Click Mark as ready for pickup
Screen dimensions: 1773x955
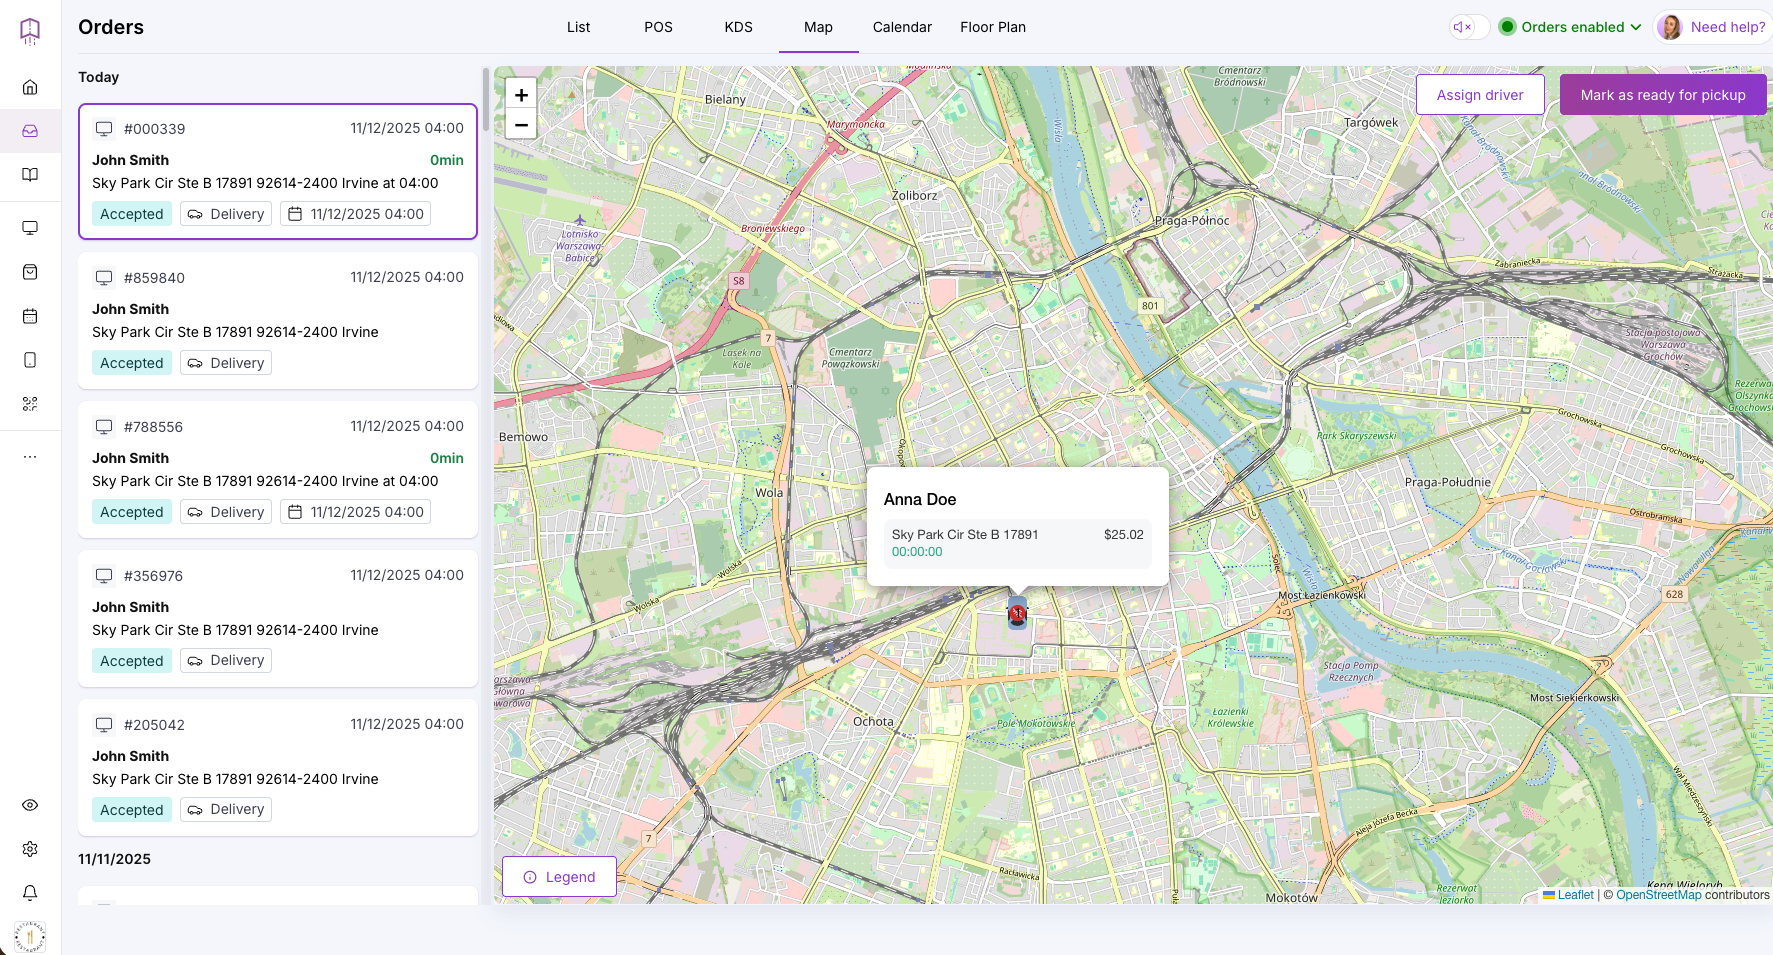pyautogui.click(x=1663, y=95)
